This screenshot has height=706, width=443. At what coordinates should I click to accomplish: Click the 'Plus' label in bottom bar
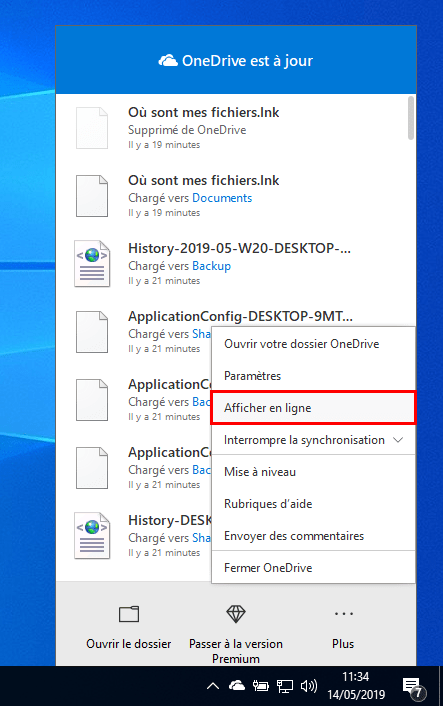343,644
